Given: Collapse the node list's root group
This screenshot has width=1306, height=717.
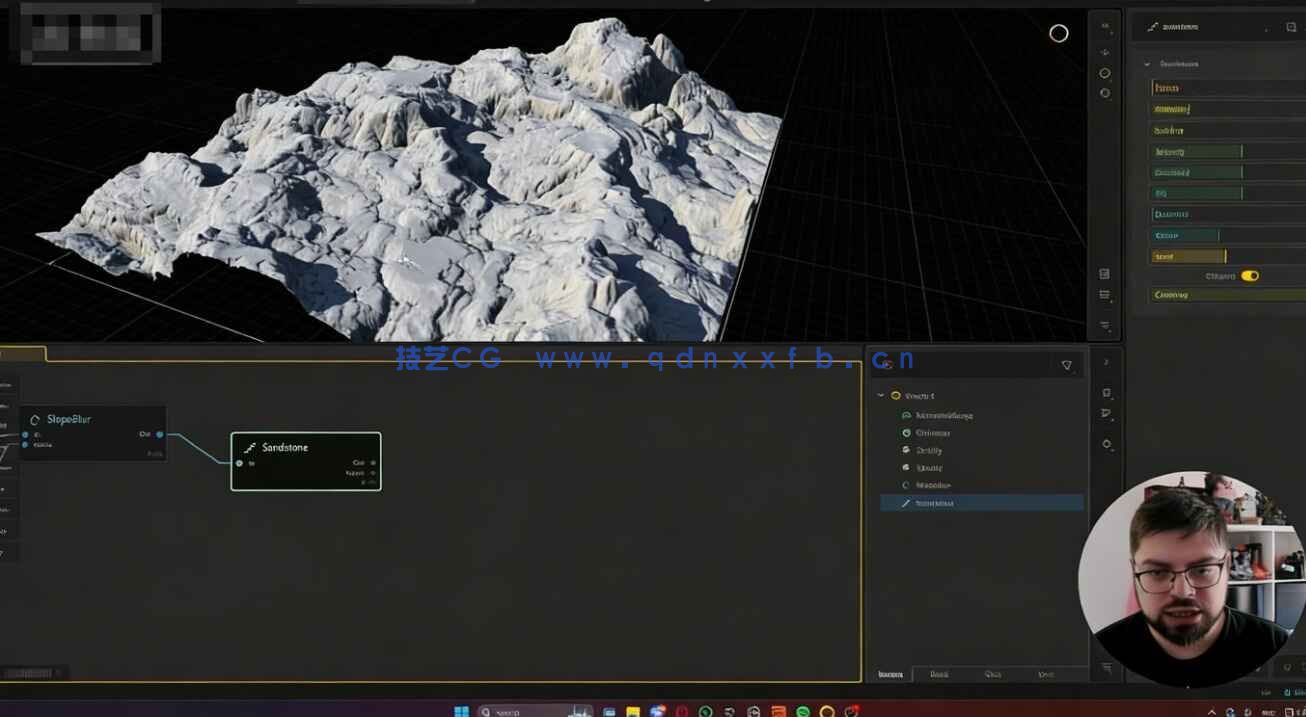Looking at the screenshot, I should (881, 396).
